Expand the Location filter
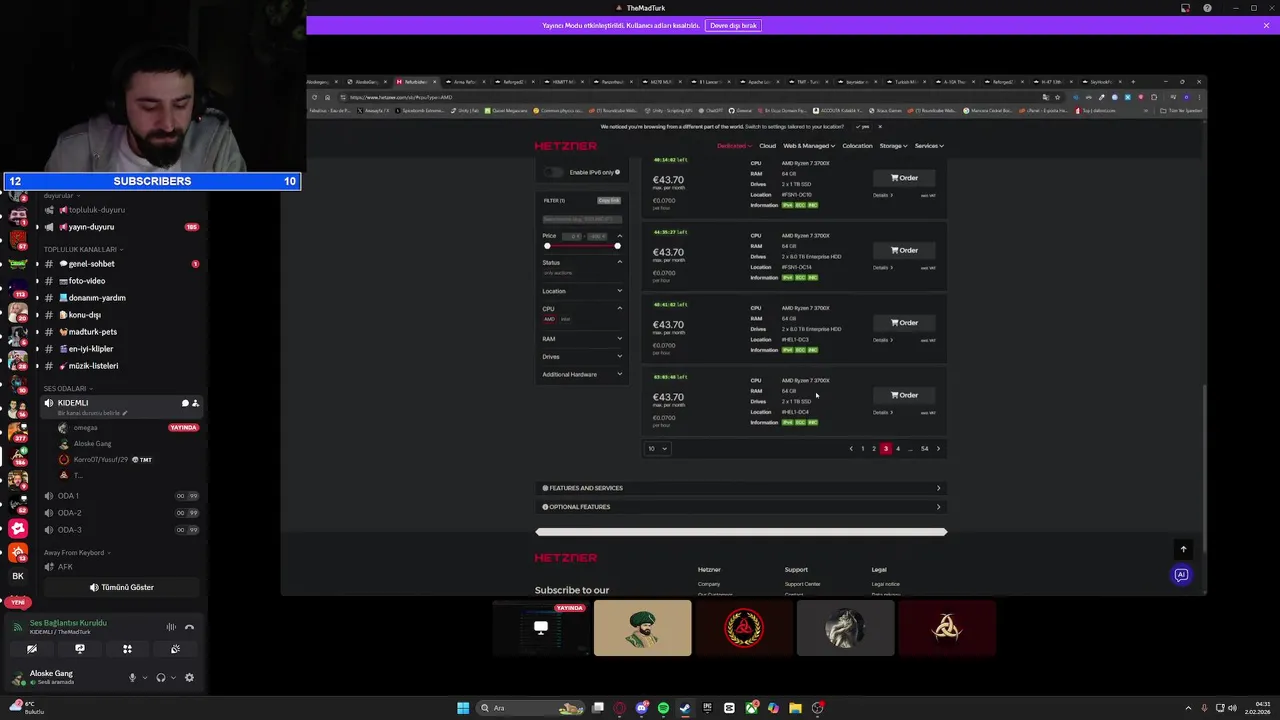This screenshot has width=1280, height=720. (x=582, y=291)
